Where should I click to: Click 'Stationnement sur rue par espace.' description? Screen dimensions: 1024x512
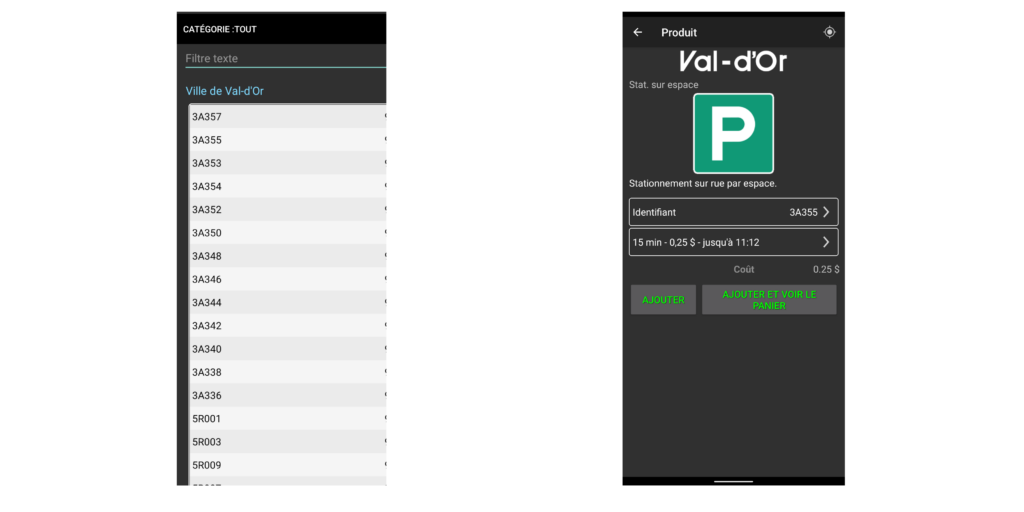703,184
